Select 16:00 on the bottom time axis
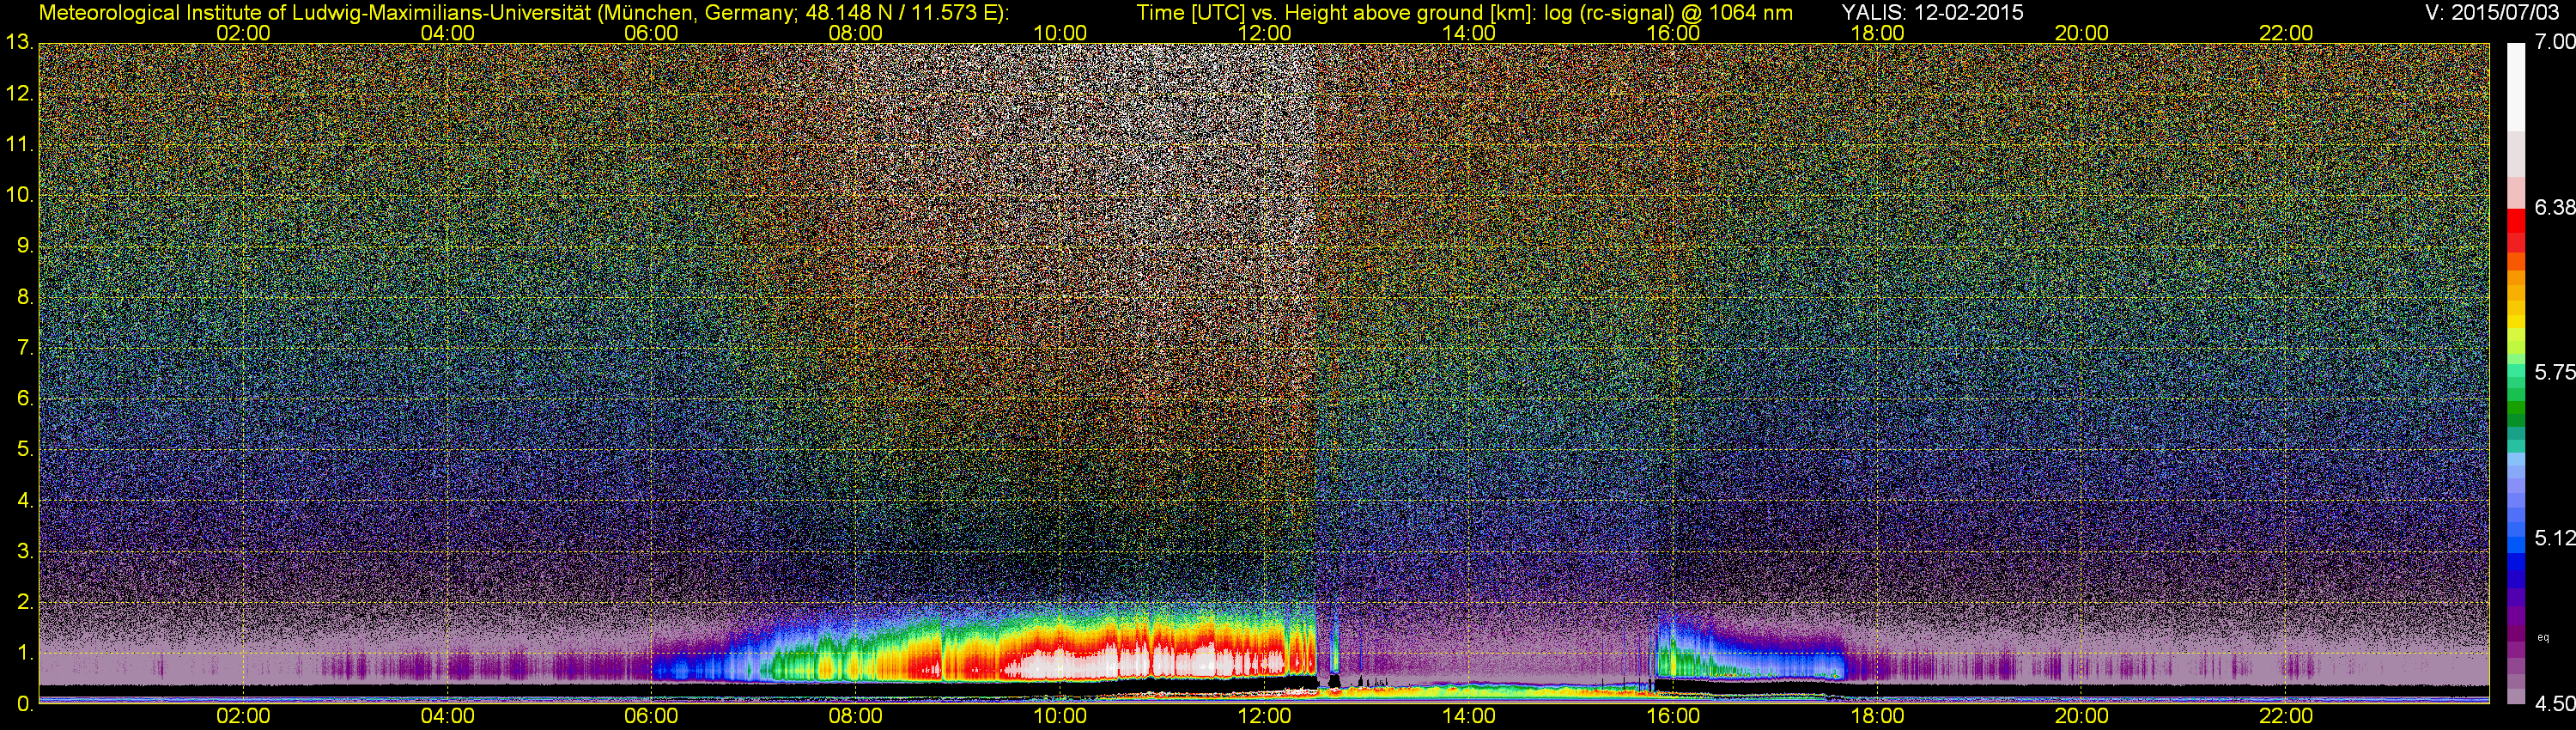Image resolution: width=2576 pixels, height=730 pixels. click(x=1673, y=716)
